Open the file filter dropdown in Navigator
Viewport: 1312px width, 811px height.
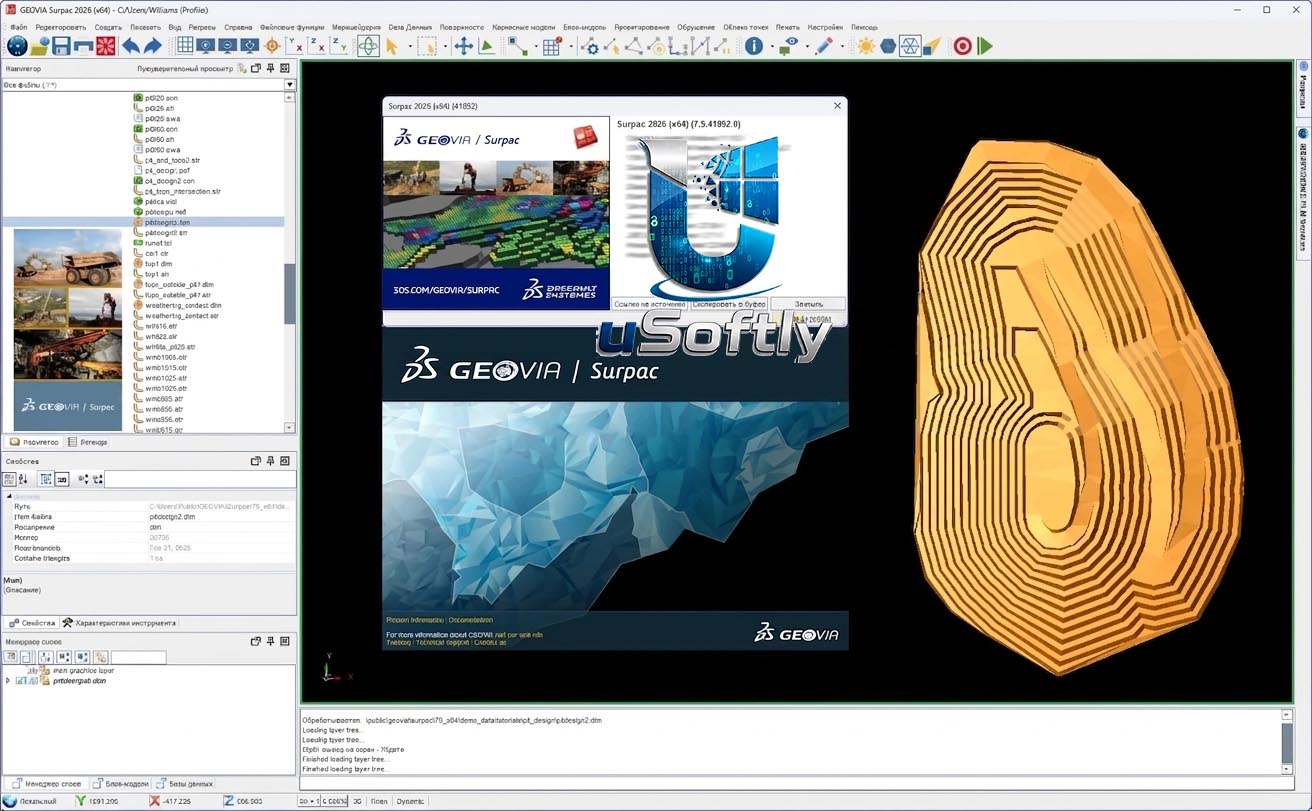tap(290, 85)
